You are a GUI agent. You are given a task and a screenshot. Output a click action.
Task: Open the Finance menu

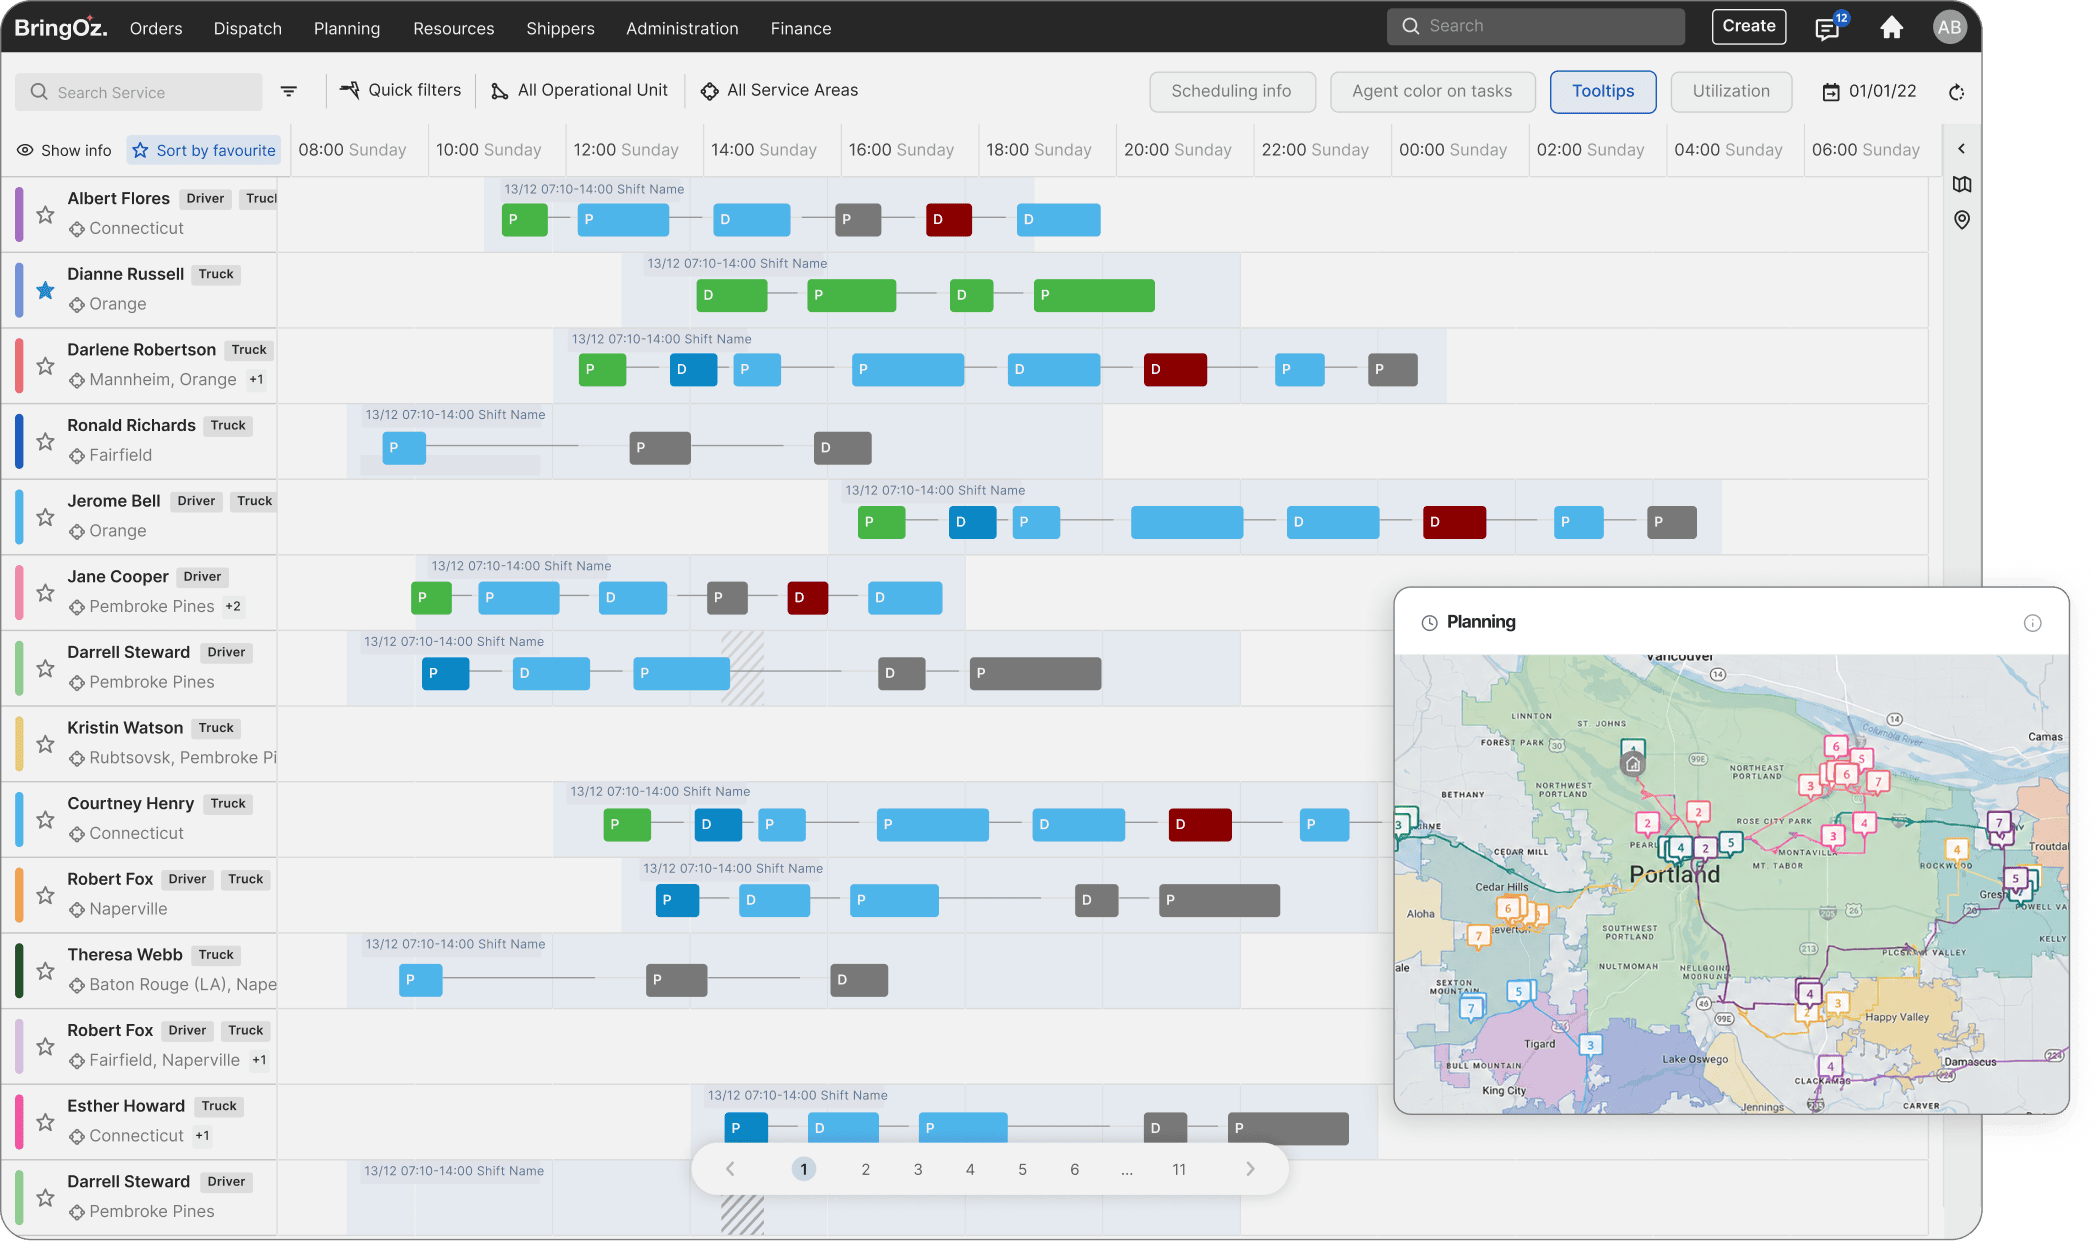[x=801, y=28]
